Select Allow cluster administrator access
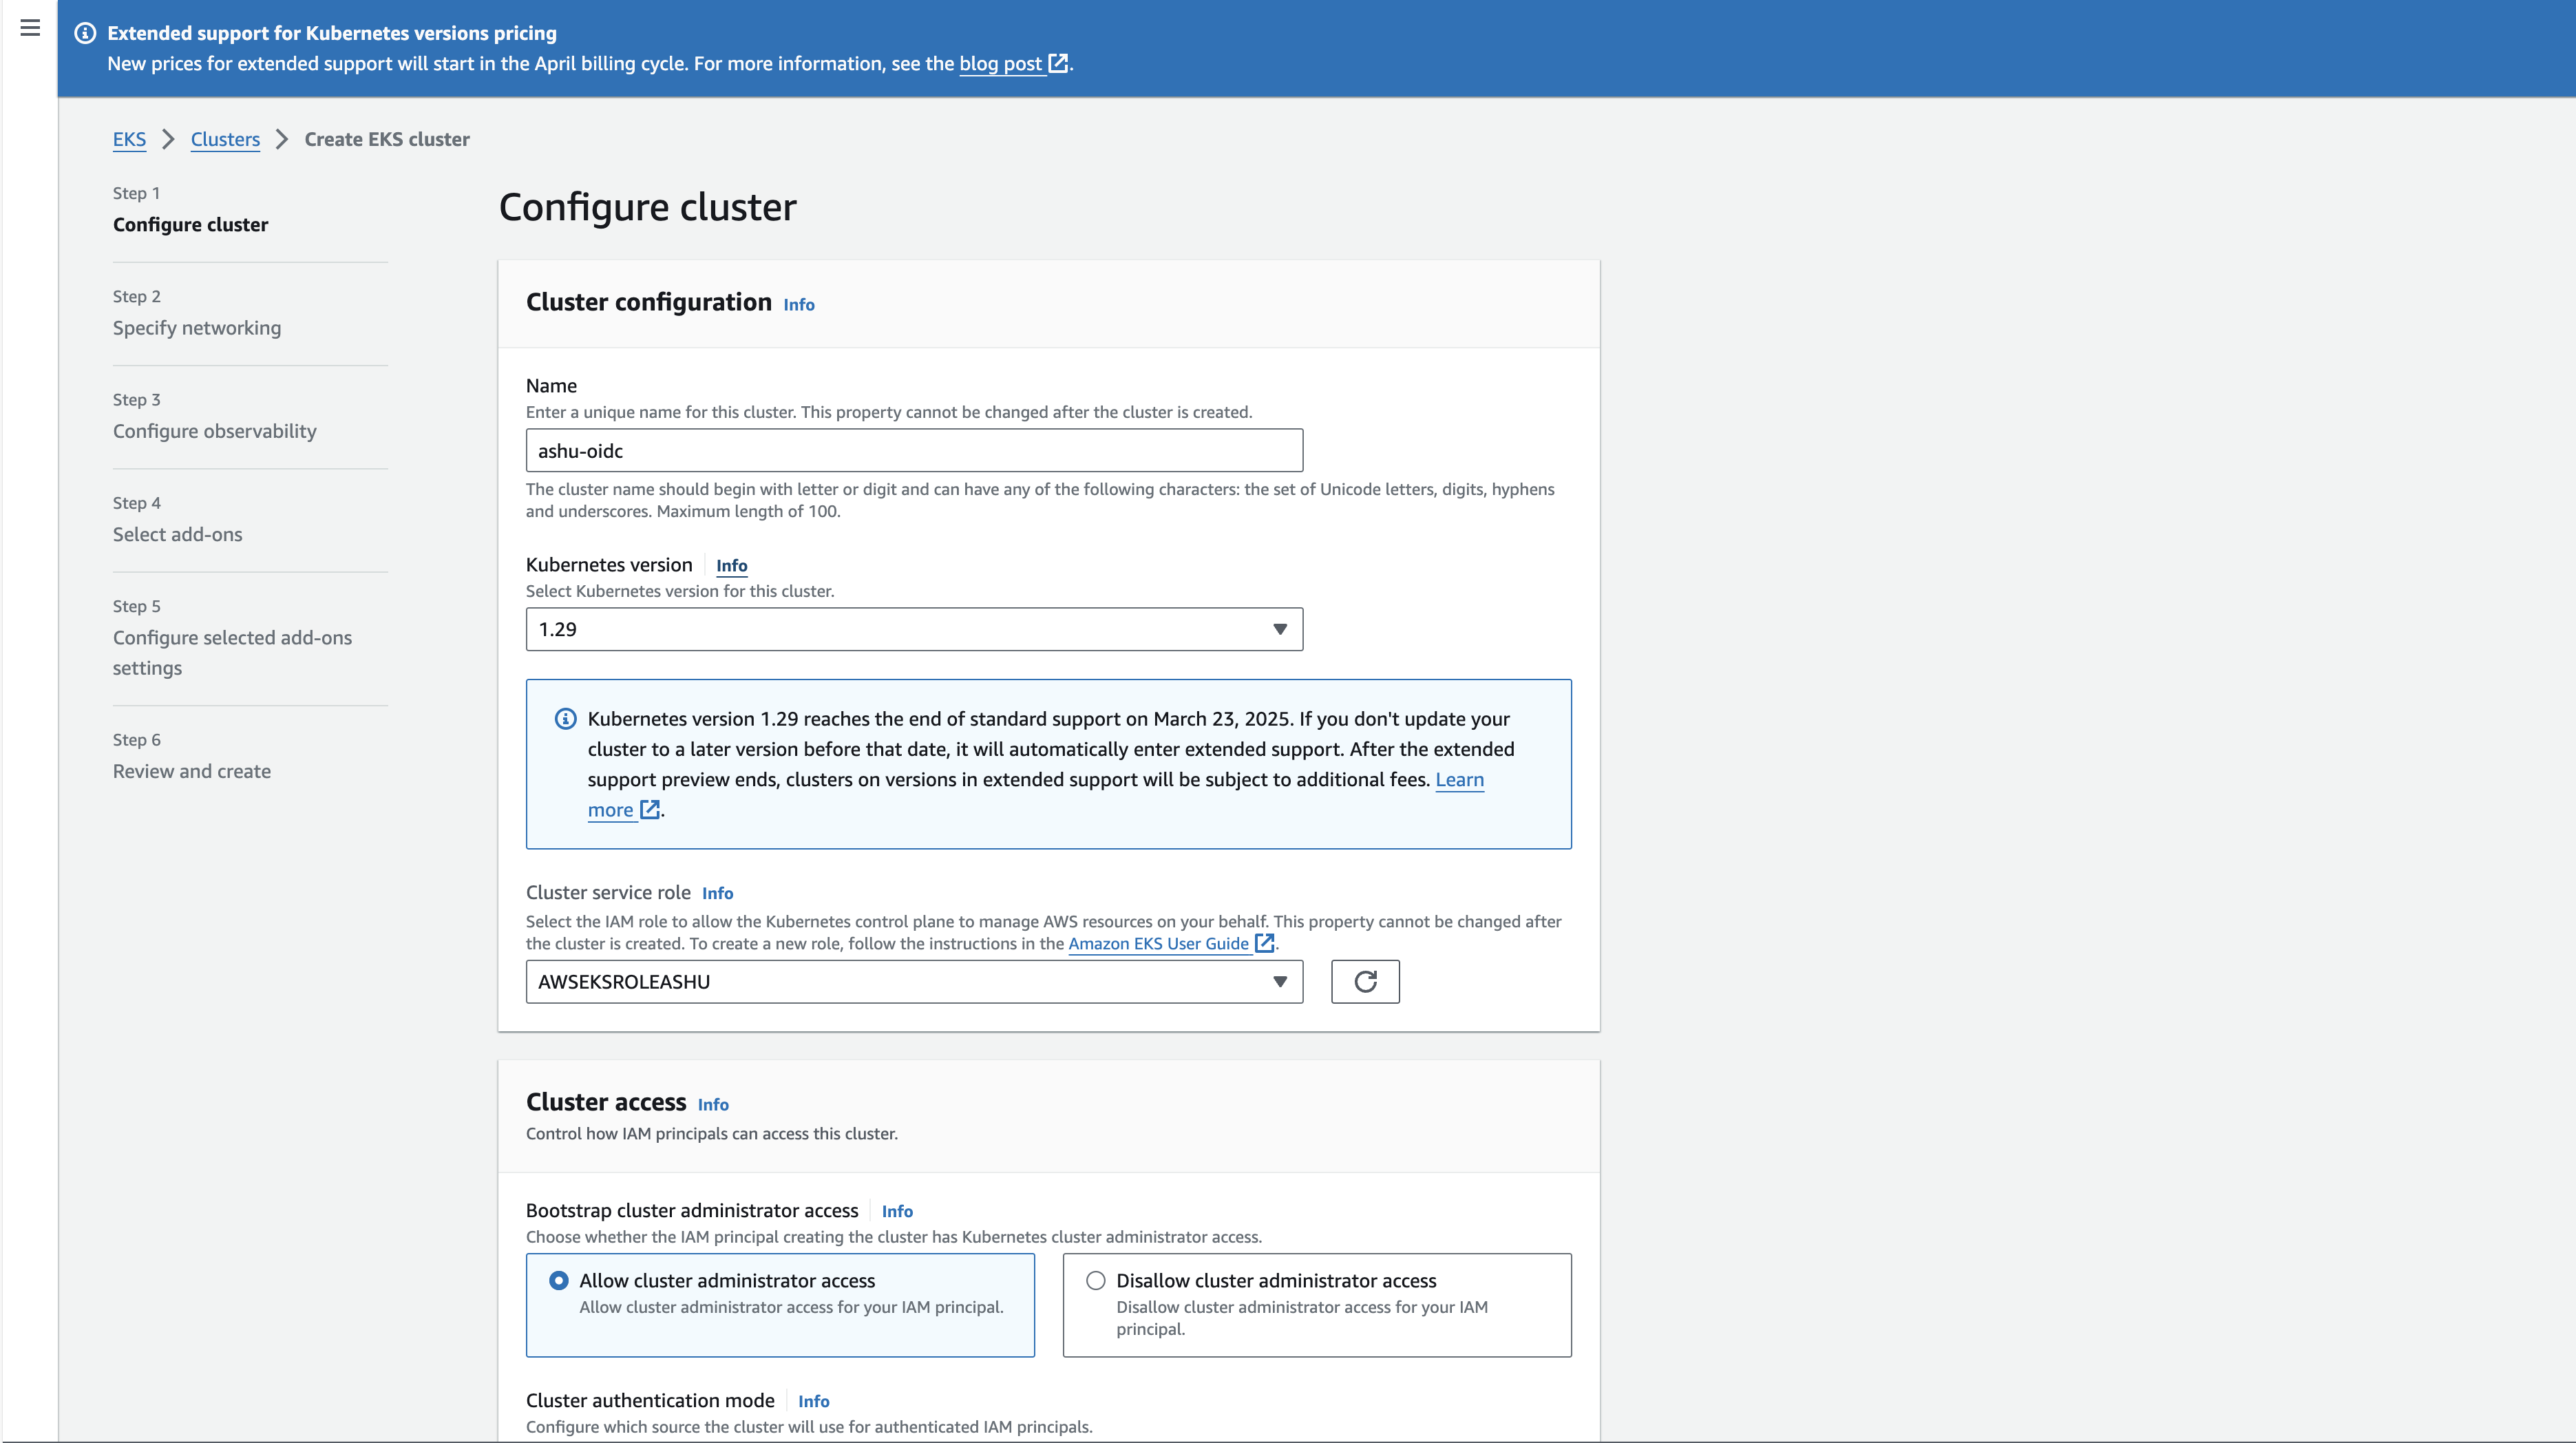The width and height of the screenshot is (2576, 1443). pyautogui.click(x=558, y=1280)
